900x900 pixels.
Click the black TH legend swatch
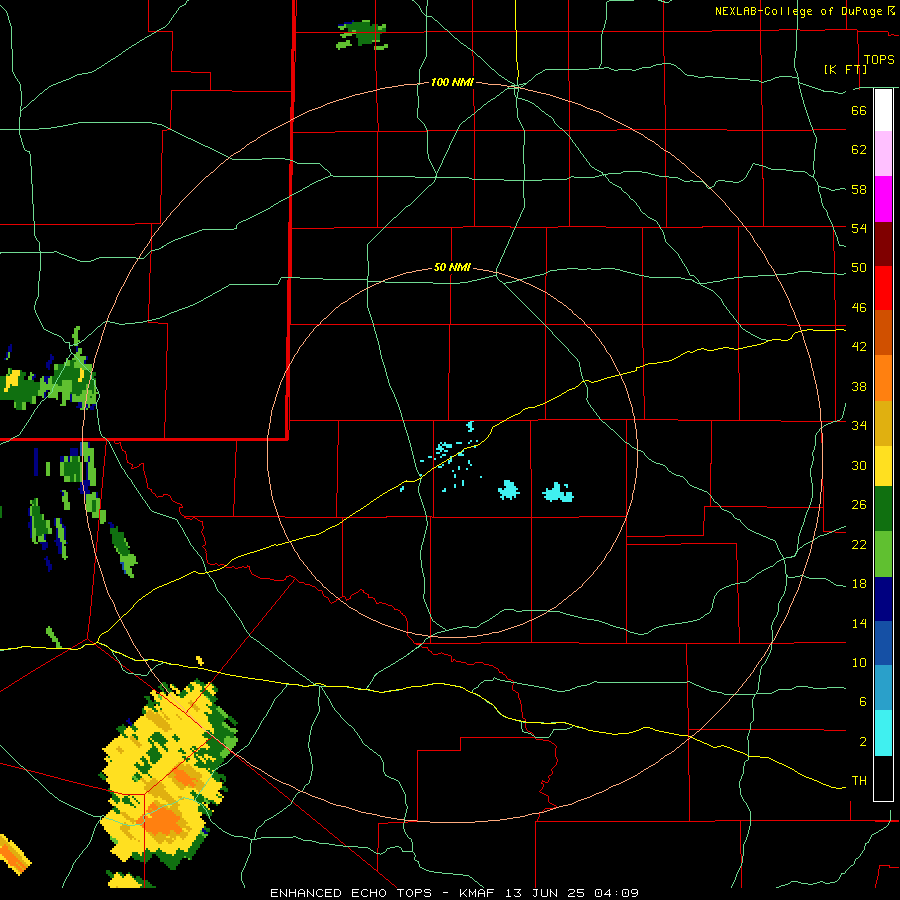pyautogui.click(x=883, y=778)
